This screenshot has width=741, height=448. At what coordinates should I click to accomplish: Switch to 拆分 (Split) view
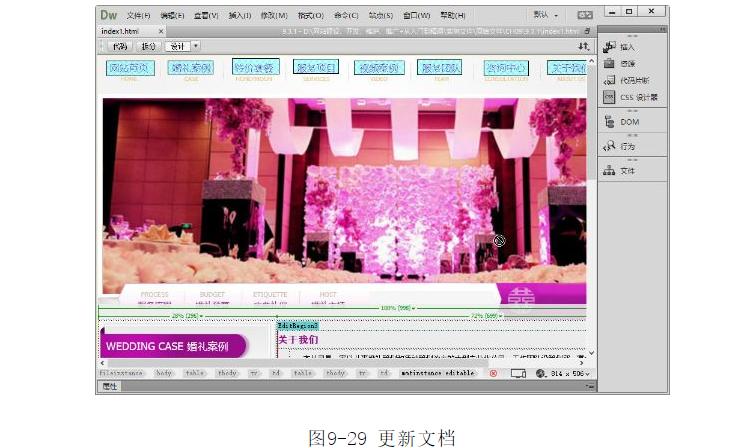click(148, 46)
